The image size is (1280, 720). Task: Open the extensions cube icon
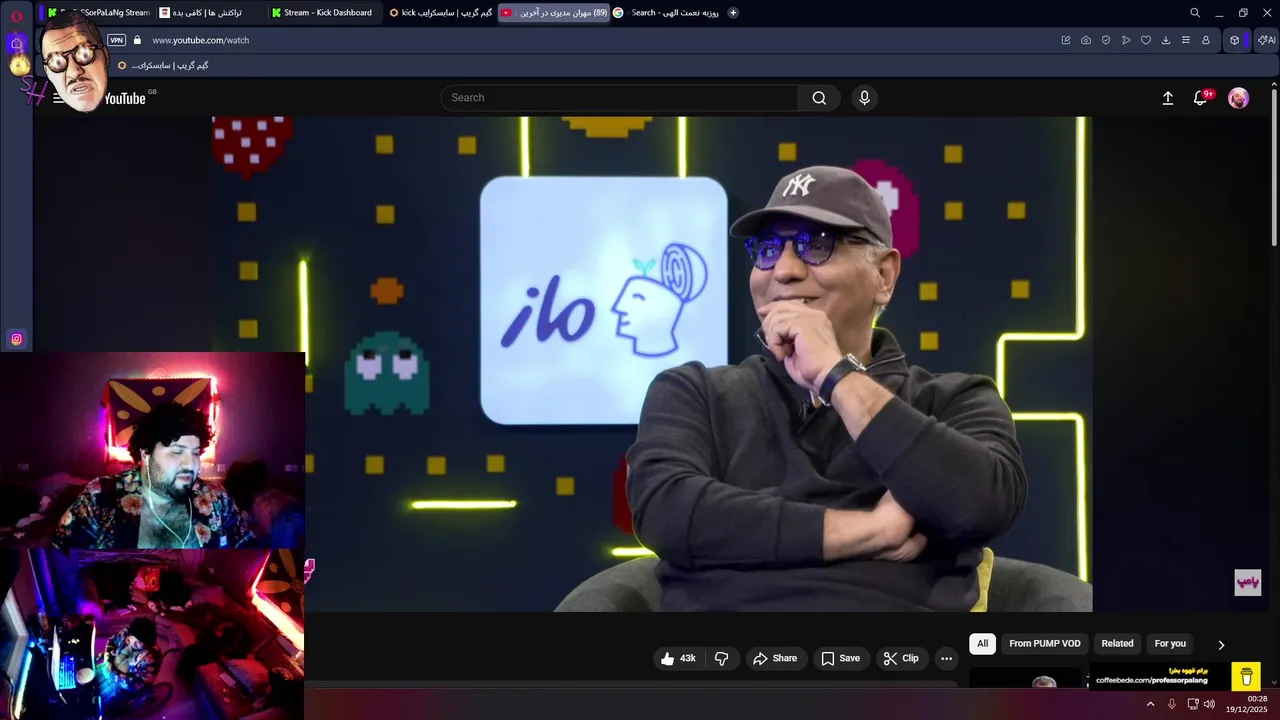pyautogui.click(x=1235, y=40)
